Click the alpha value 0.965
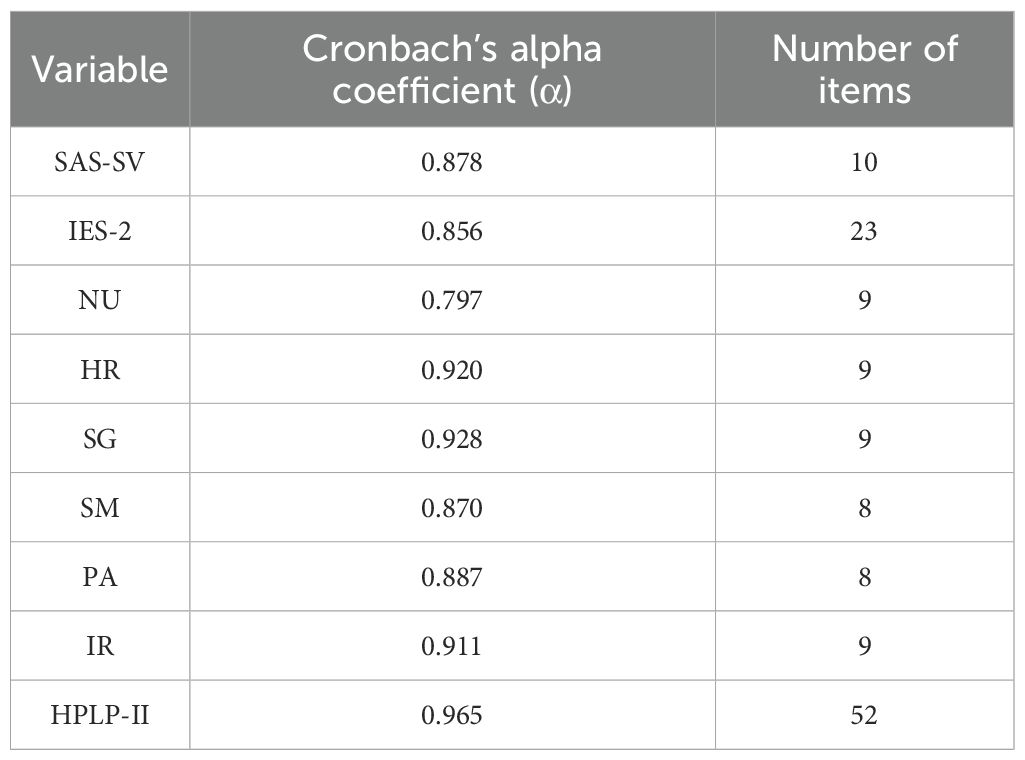The width and height of the screenshot is (1025, 760). [452, 715]
